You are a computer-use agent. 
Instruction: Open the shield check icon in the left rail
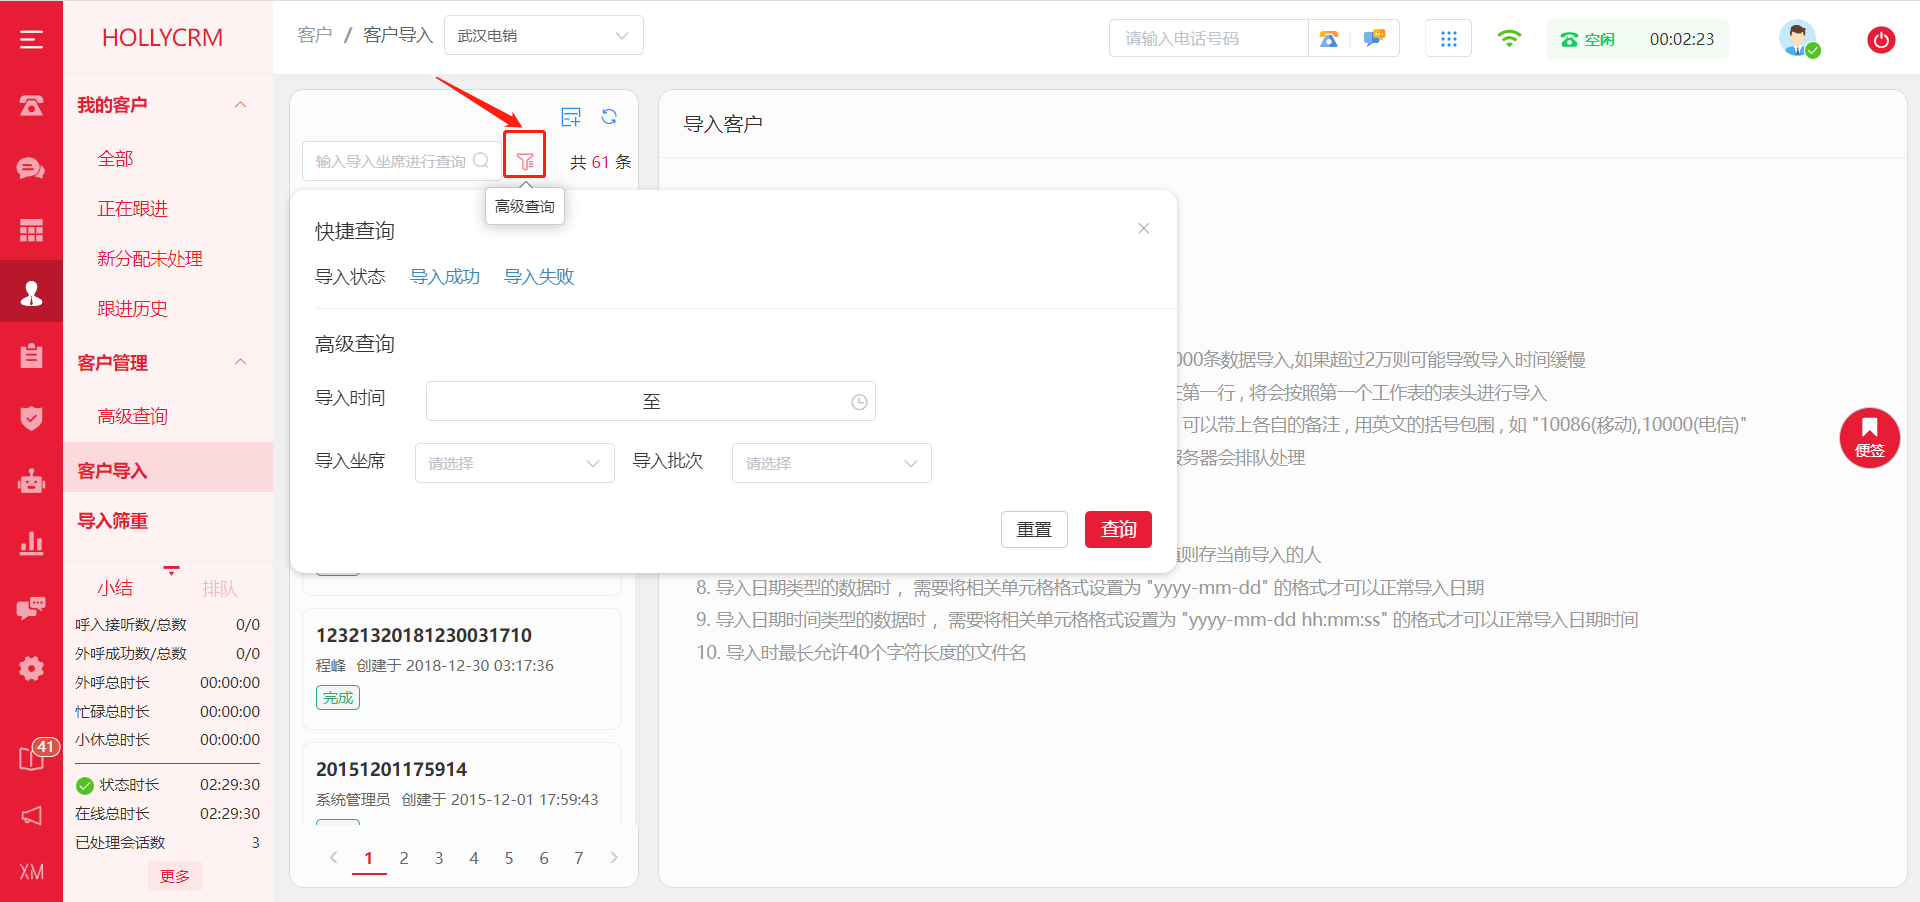pyautogui.click(x=31, y=418)
